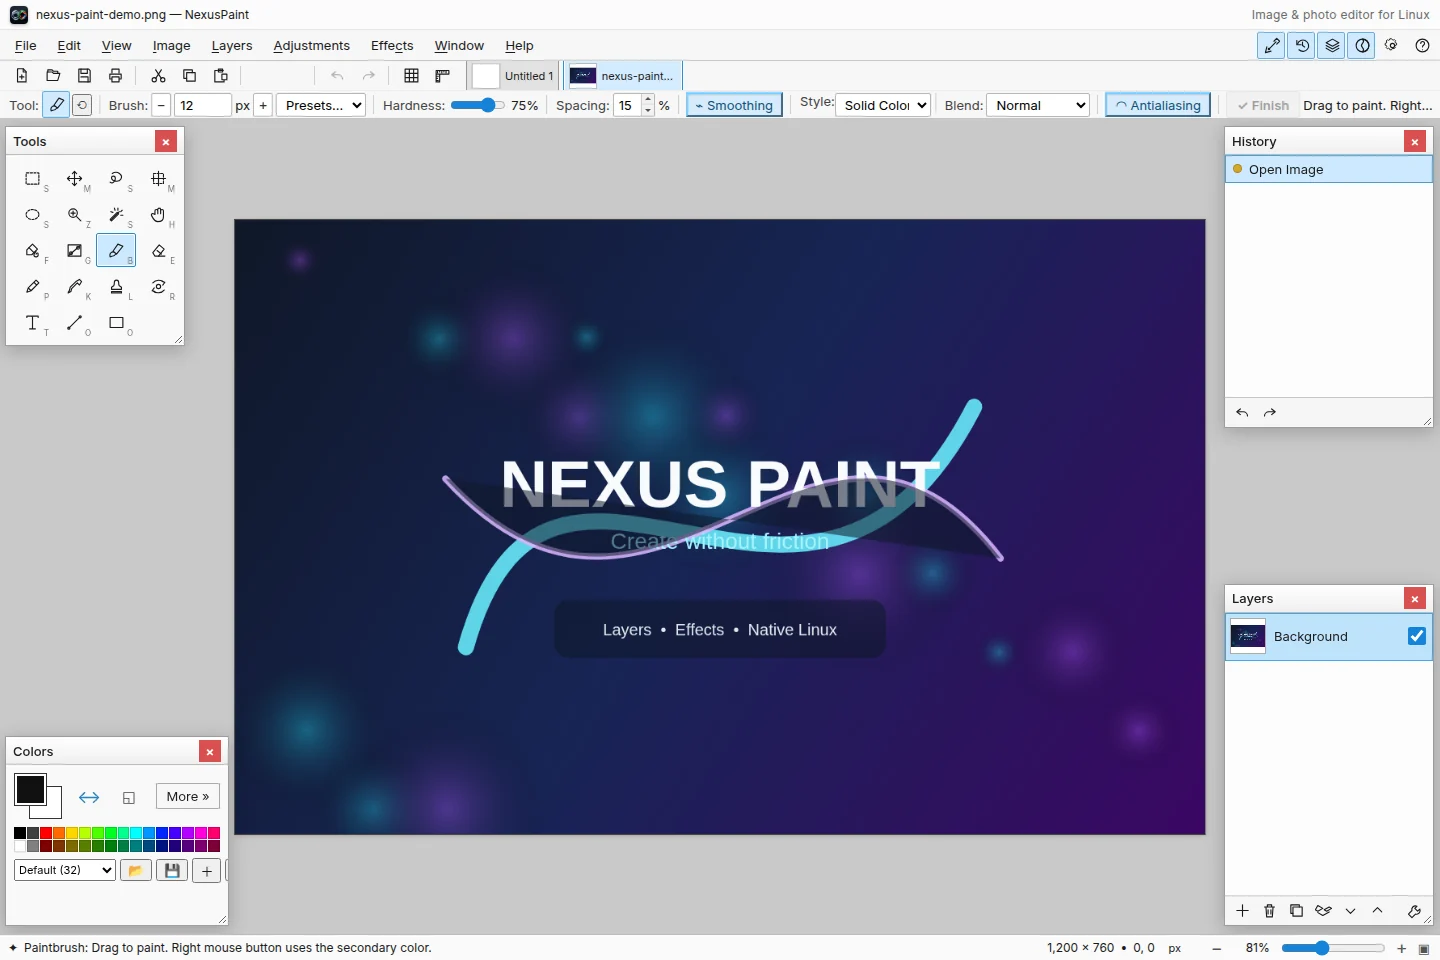Open the brush Presets dropdown
The image size is (1440, 960).
point(320,105)
